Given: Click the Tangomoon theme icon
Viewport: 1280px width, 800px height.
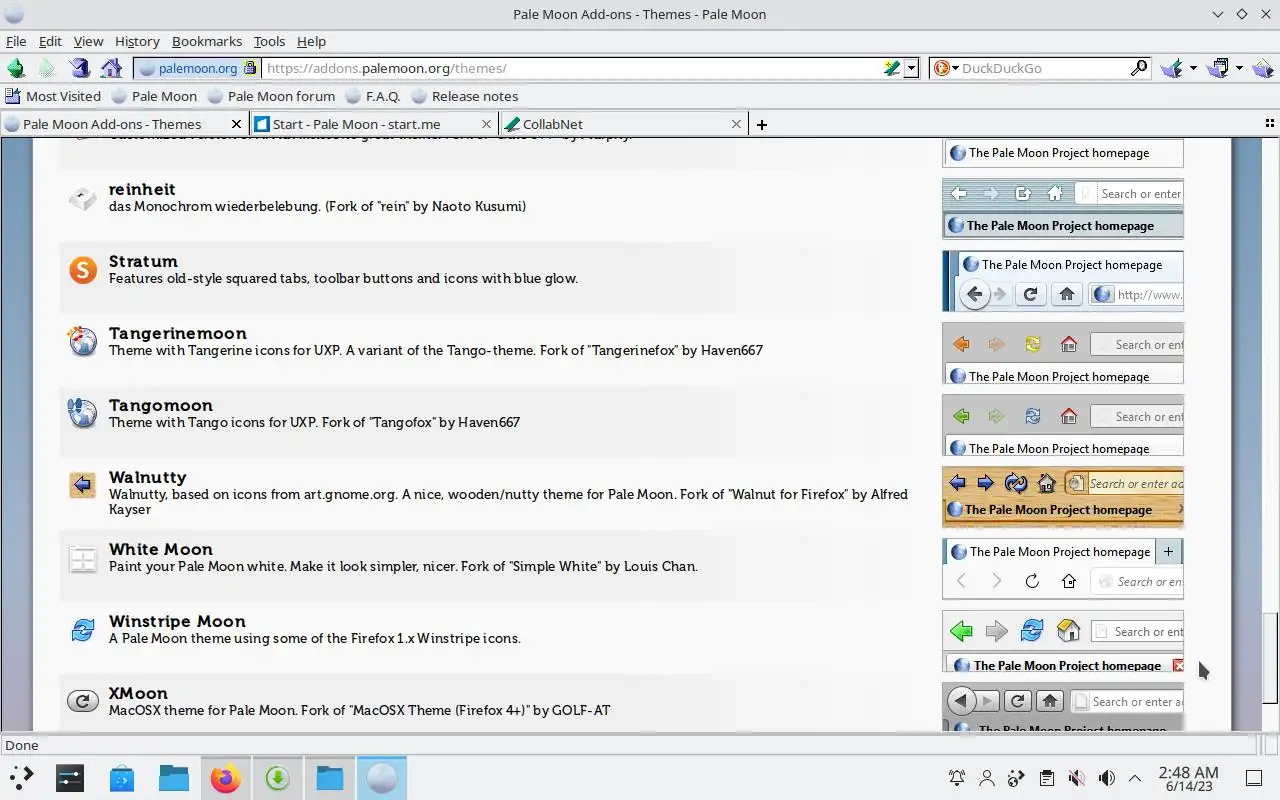Looking at the screenshot, I should (x=83, y=413).
